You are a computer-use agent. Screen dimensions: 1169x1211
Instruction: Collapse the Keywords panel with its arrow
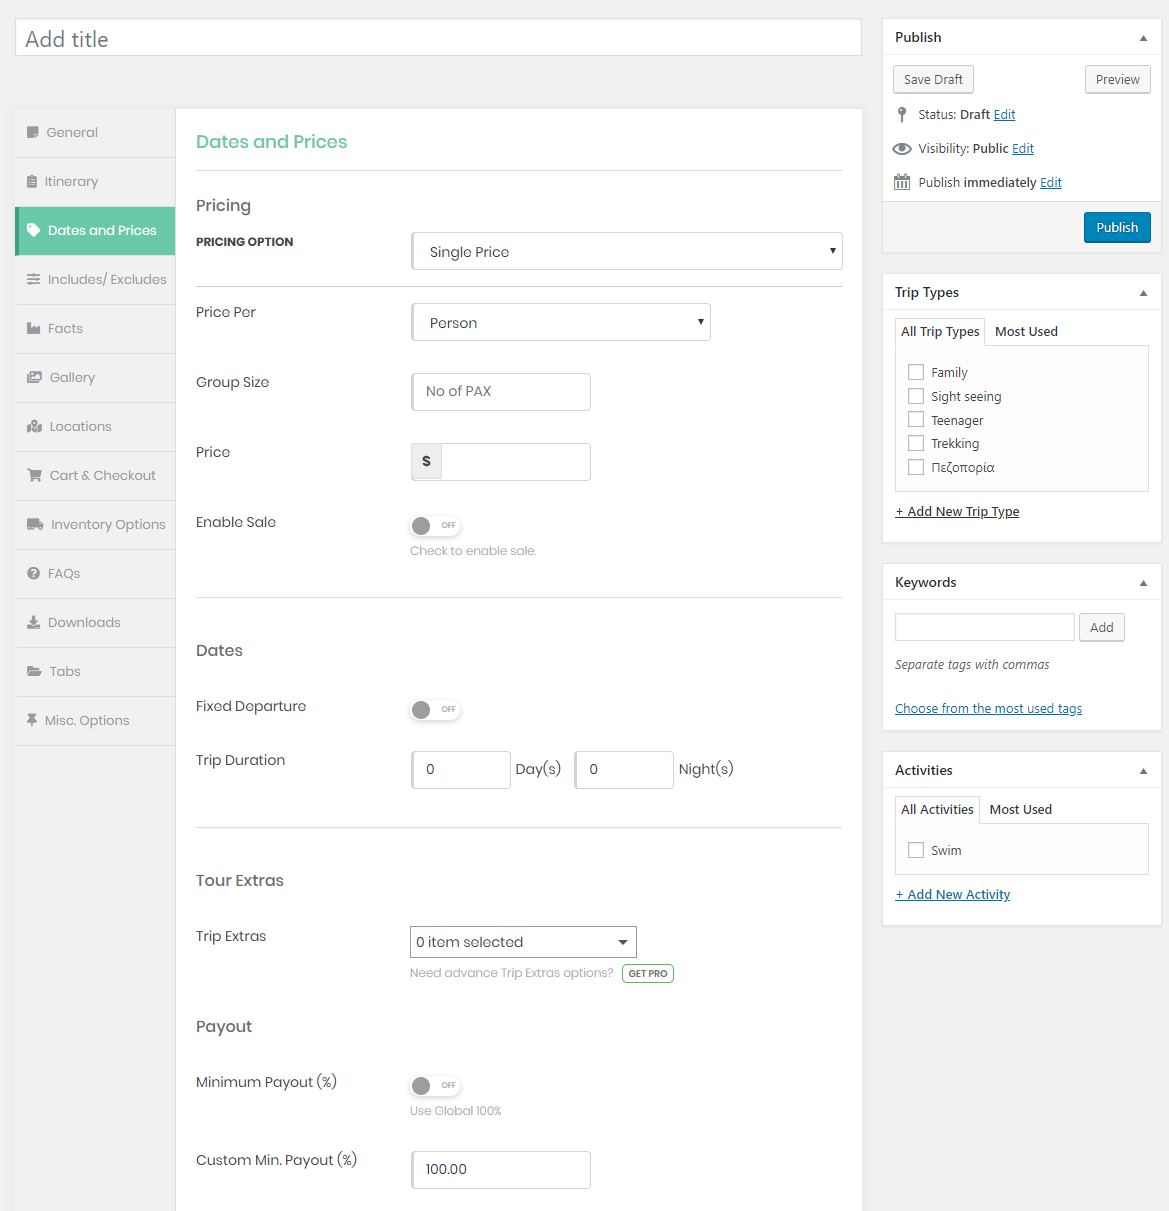click(1143, 583)
